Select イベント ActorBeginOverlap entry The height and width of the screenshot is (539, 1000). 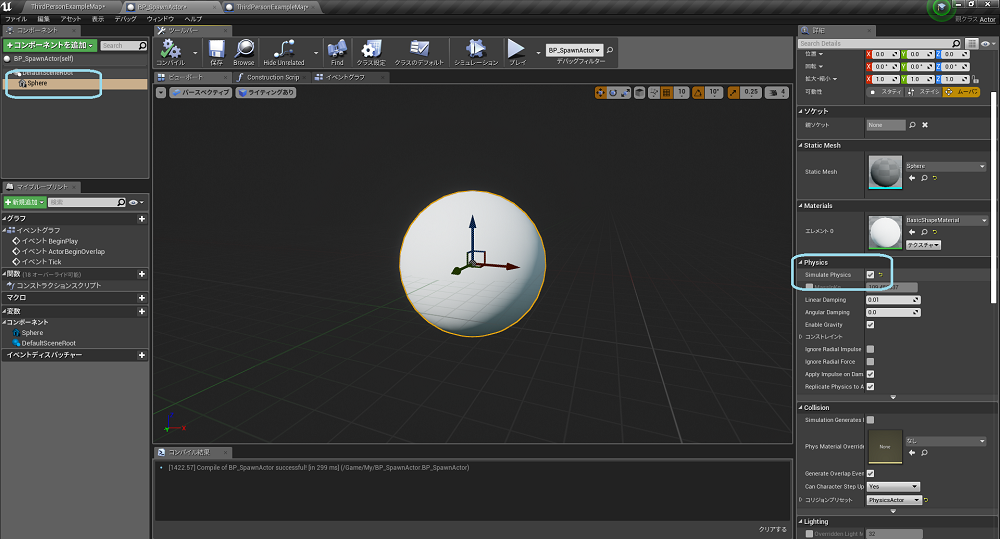pyautogui.click(x=63, y=251)
